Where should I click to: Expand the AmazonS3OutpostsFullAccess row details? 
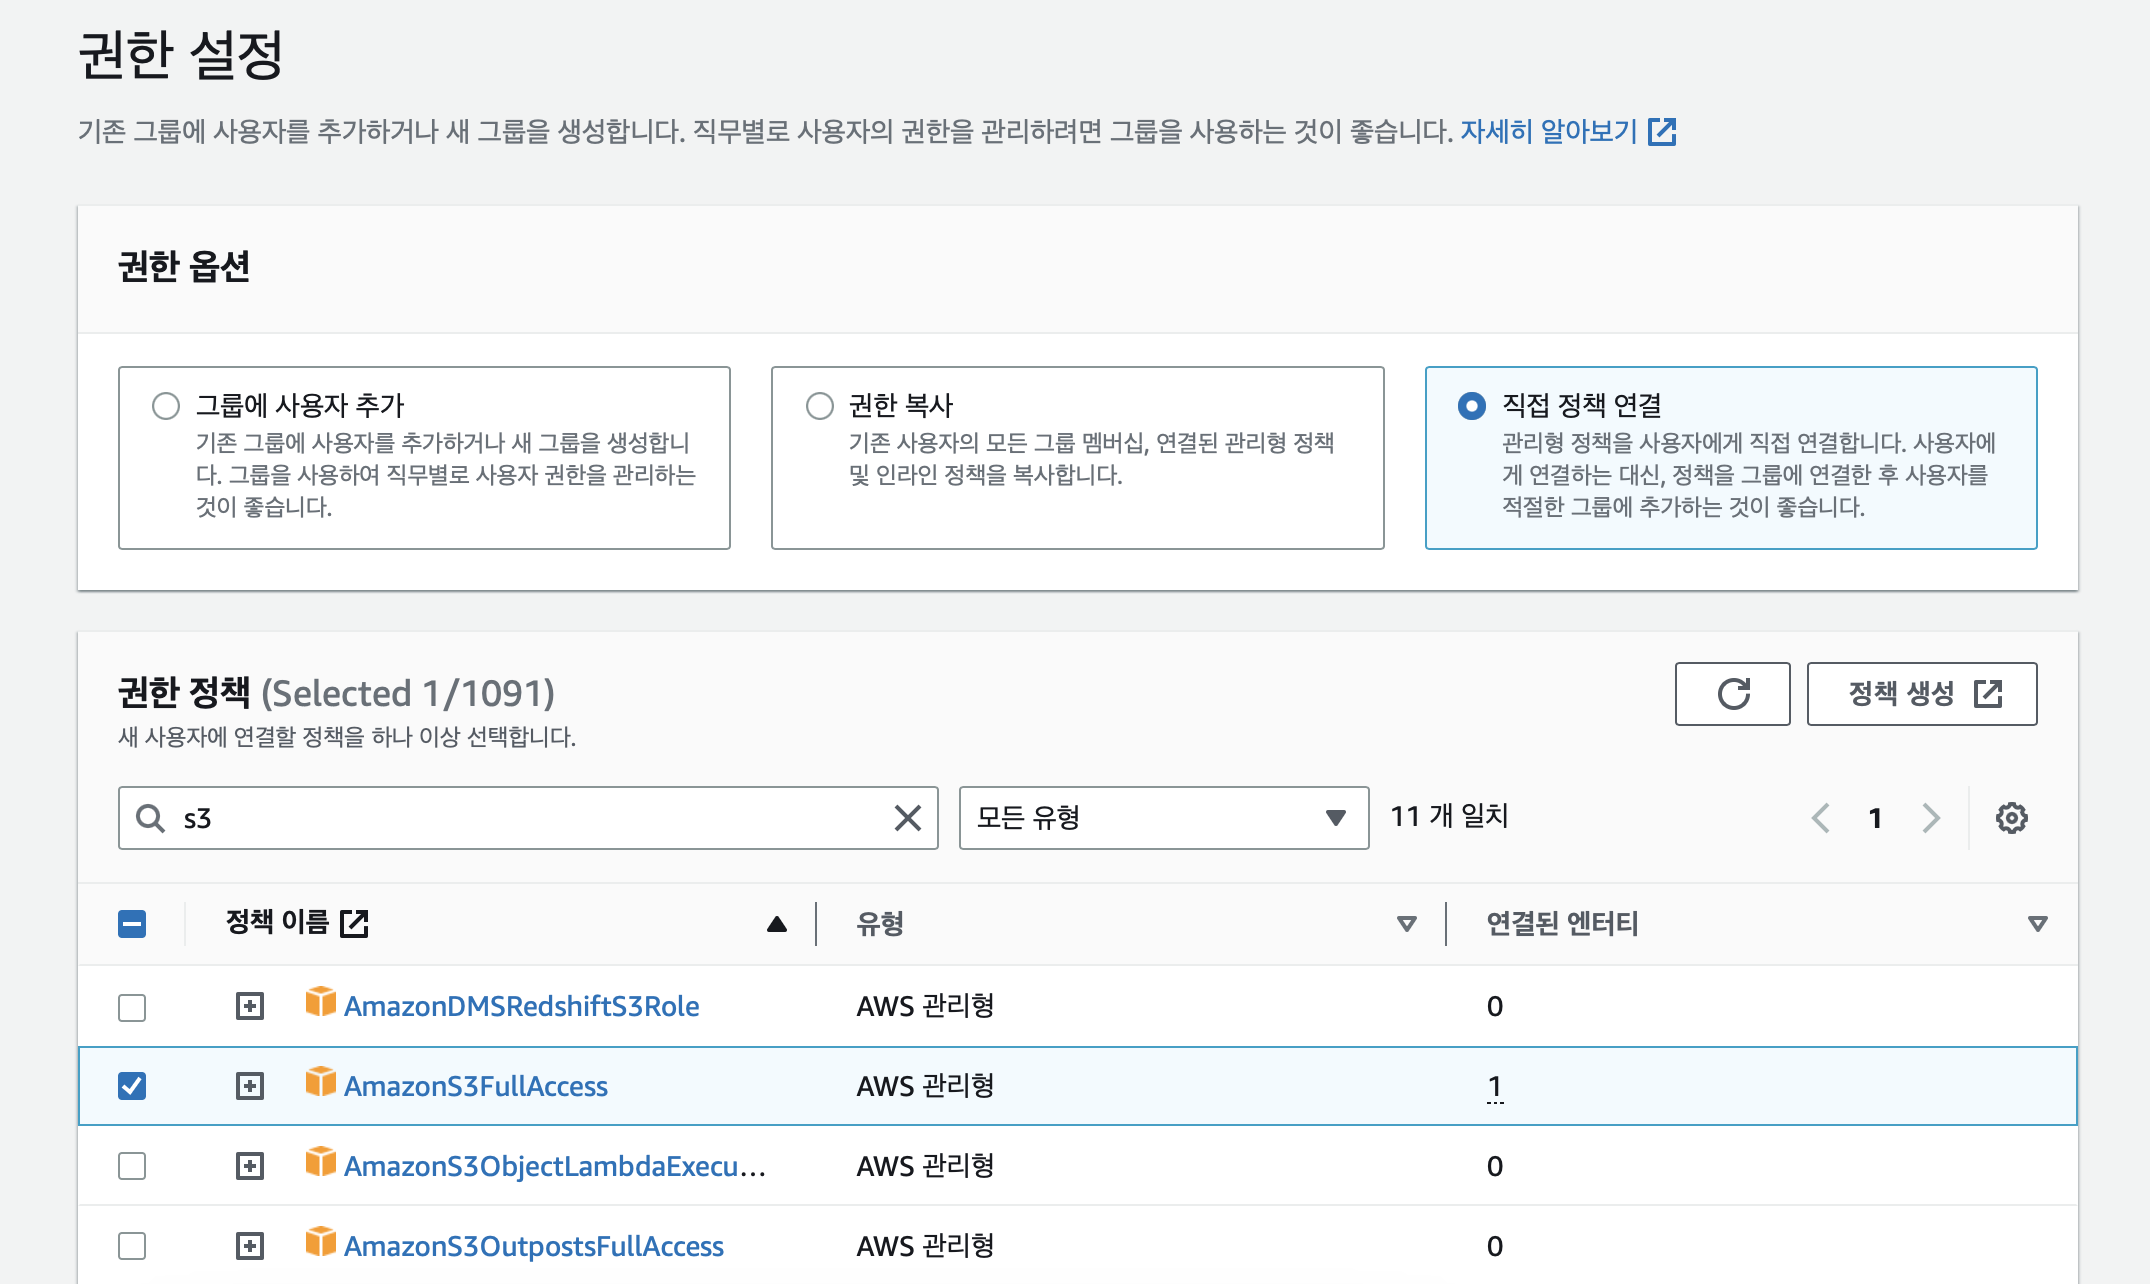pyautogui.click(x=250, y=1246)
